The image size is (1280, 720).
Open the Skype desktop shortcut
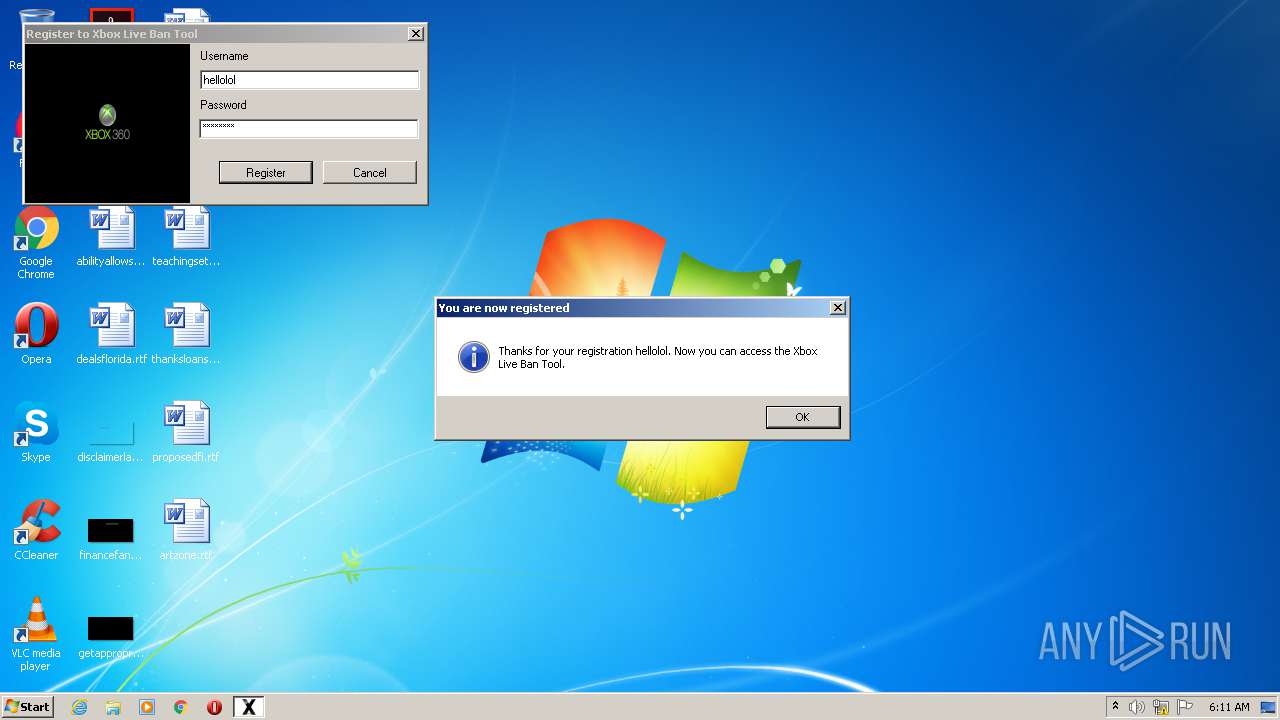(x=36, y=432)
